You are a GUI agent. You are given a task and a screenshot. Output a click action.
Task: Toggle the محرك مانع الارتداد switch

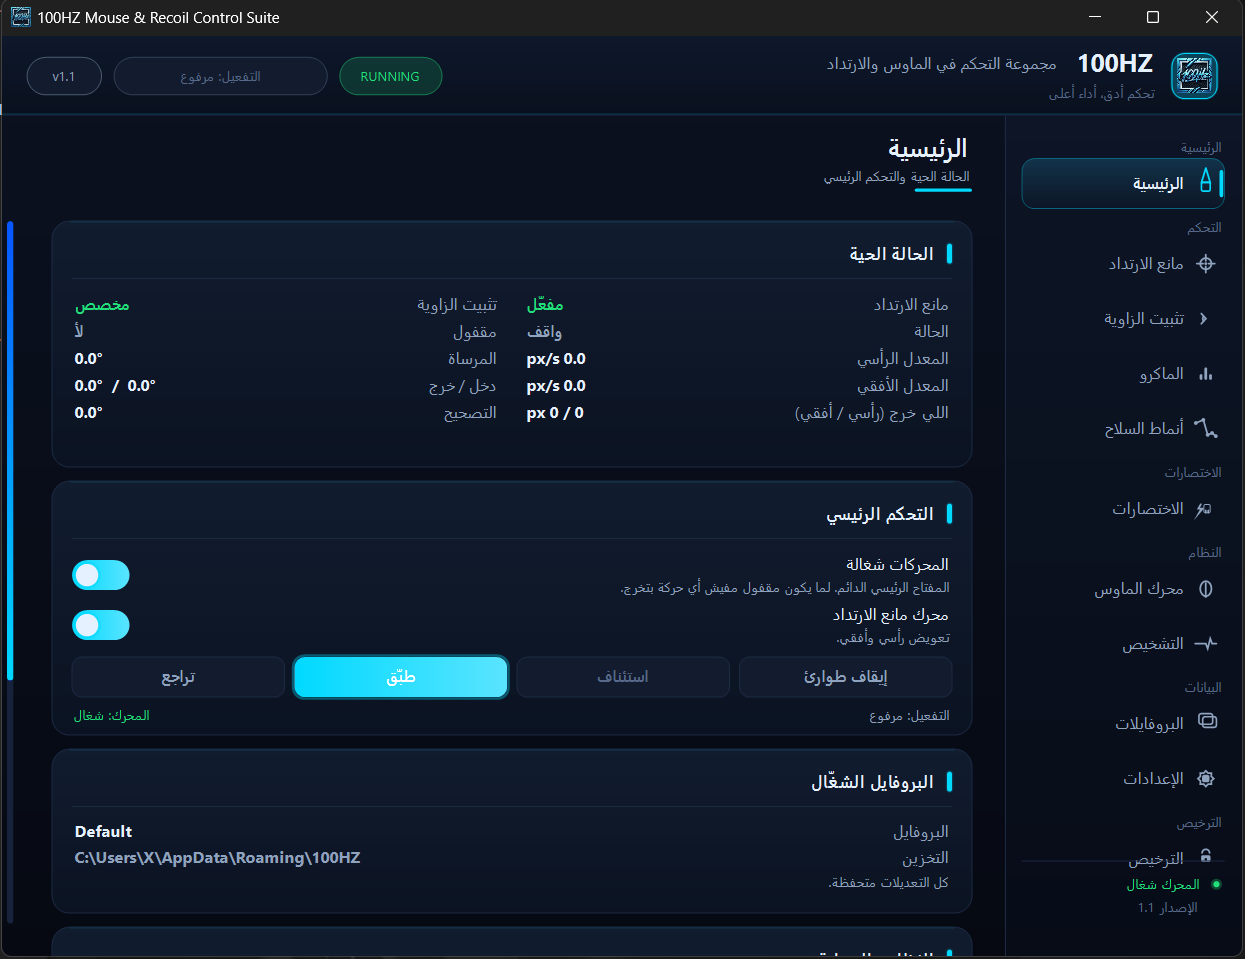point(101,625)
